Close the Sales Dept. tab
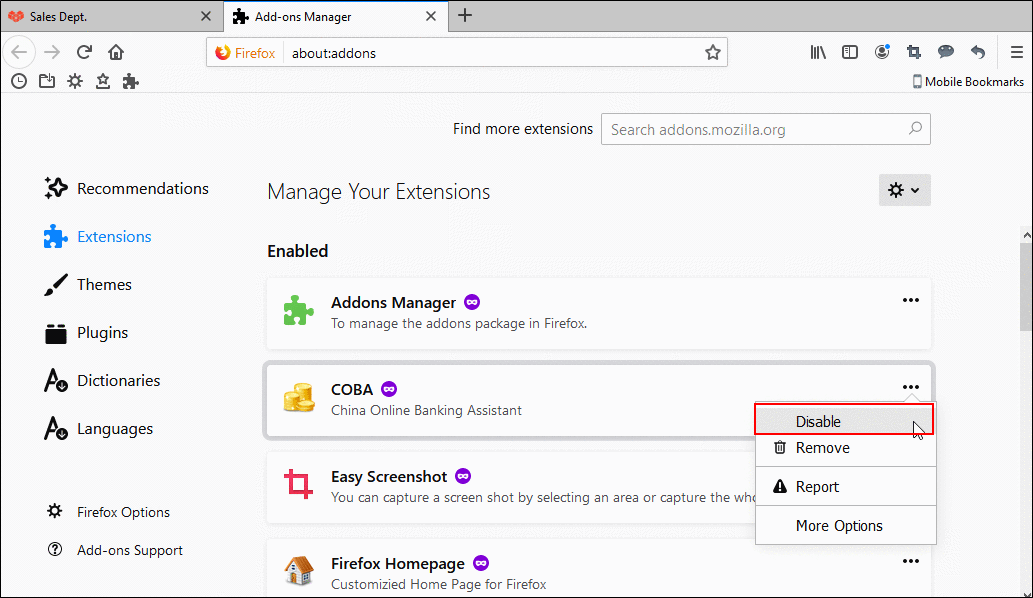This screenshot has height=598, width=1033. [x=206, y=16]
